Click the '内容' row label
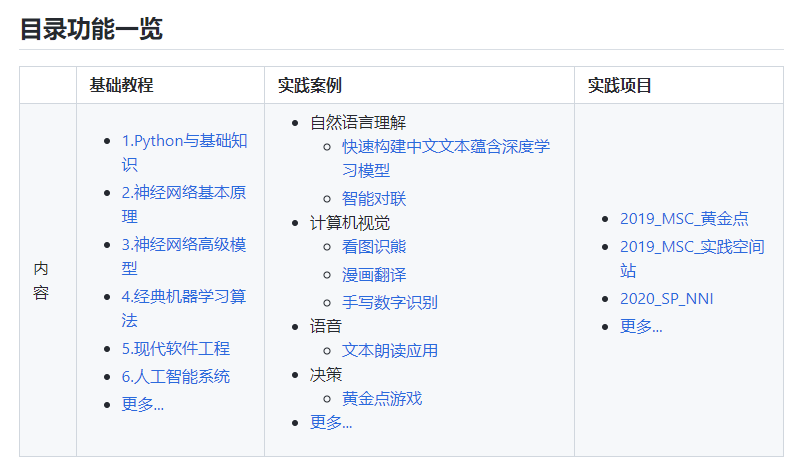The image size is (800, 471). pyautogui.click(x=41, y=281)
